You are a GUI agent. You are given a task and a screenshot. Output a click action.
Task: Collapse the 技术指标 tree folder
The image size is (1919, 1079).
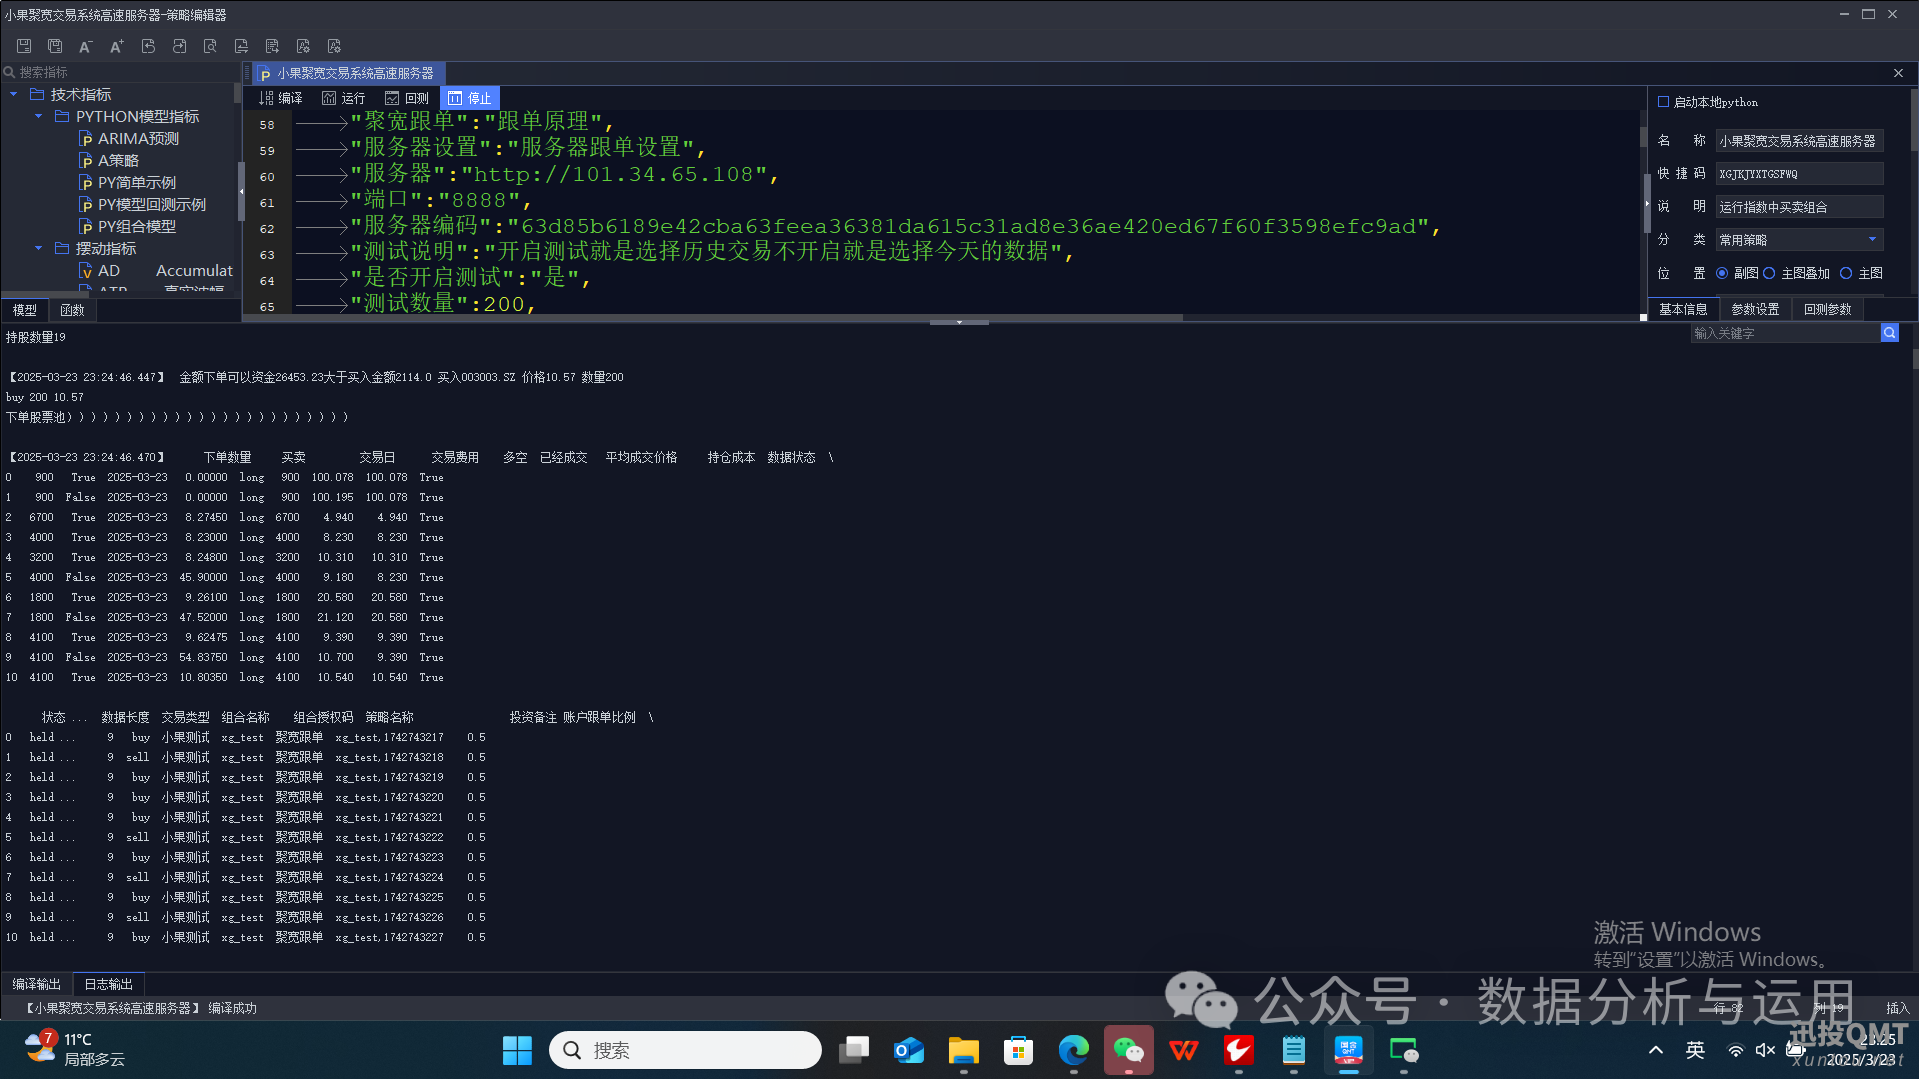click(13, 94)
